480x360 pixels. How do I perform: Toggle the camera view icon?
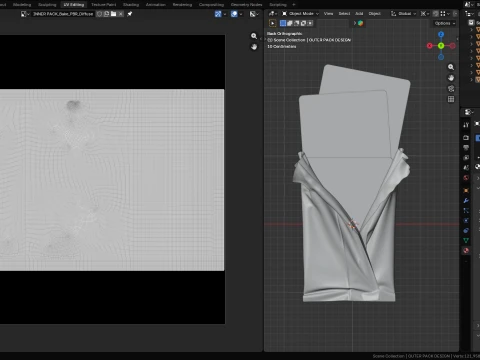click(451, 89)
